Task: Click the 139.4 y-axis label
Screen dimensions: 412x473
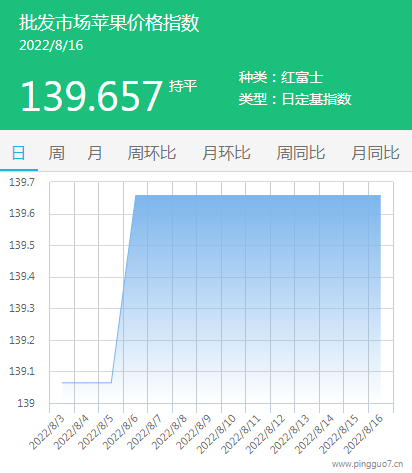Action: click(22, 276)
